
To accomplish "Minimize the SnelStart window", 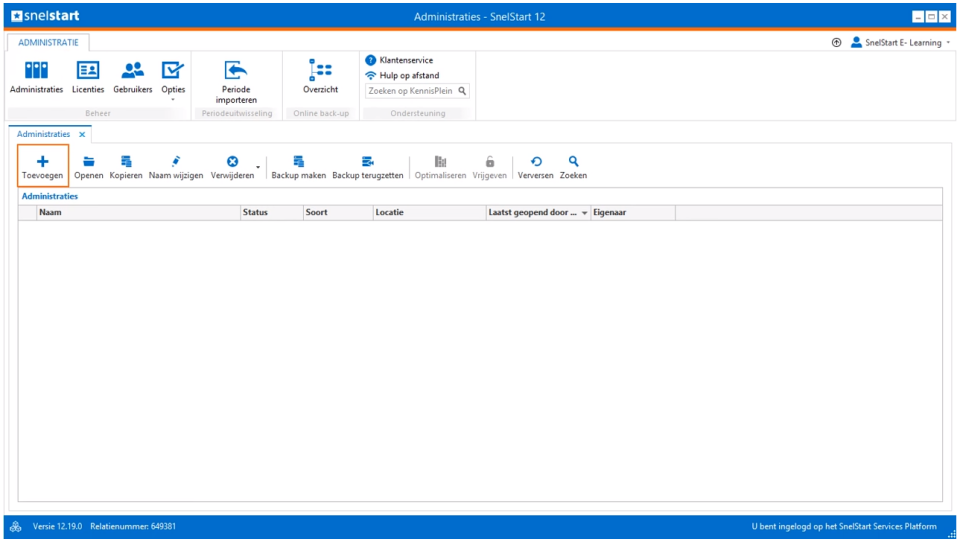I will click(917, 17).
